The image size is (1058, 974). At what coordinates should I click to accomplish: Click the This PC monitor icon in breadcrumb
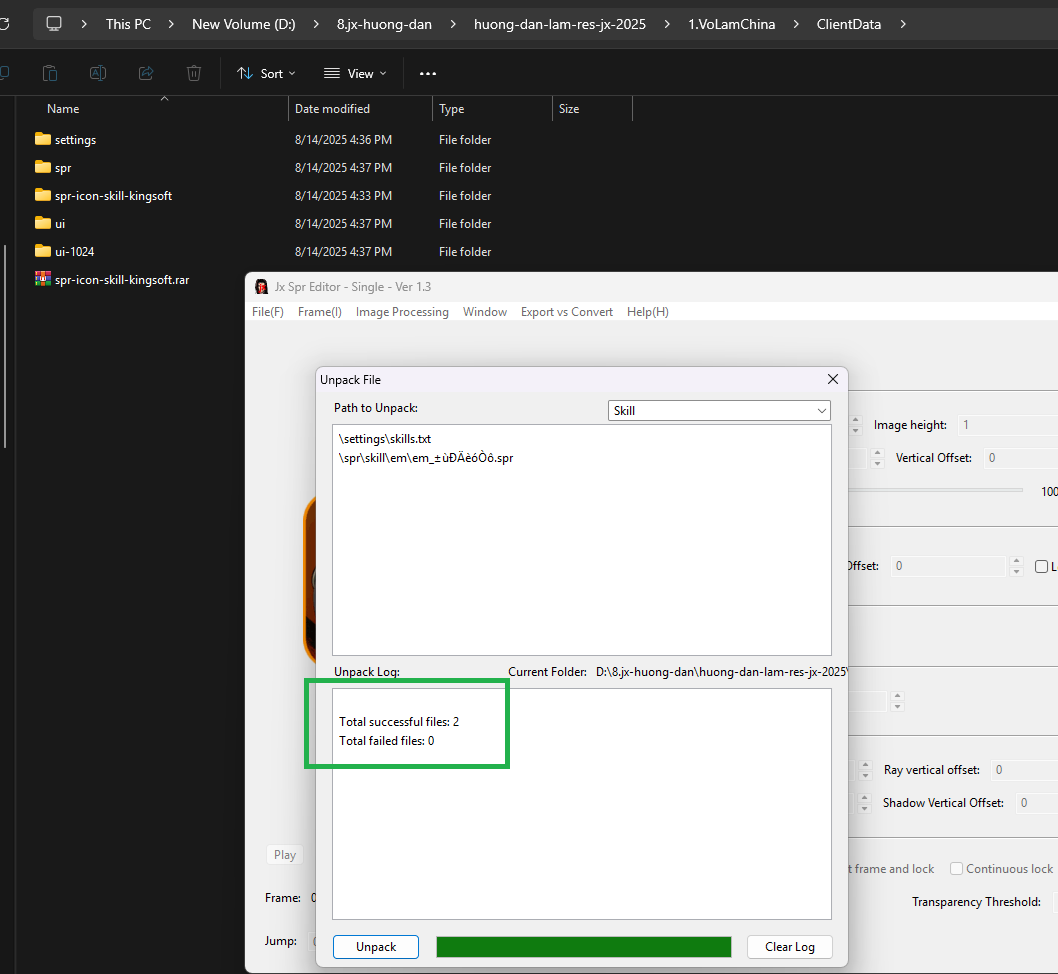[x=54, y=24]
